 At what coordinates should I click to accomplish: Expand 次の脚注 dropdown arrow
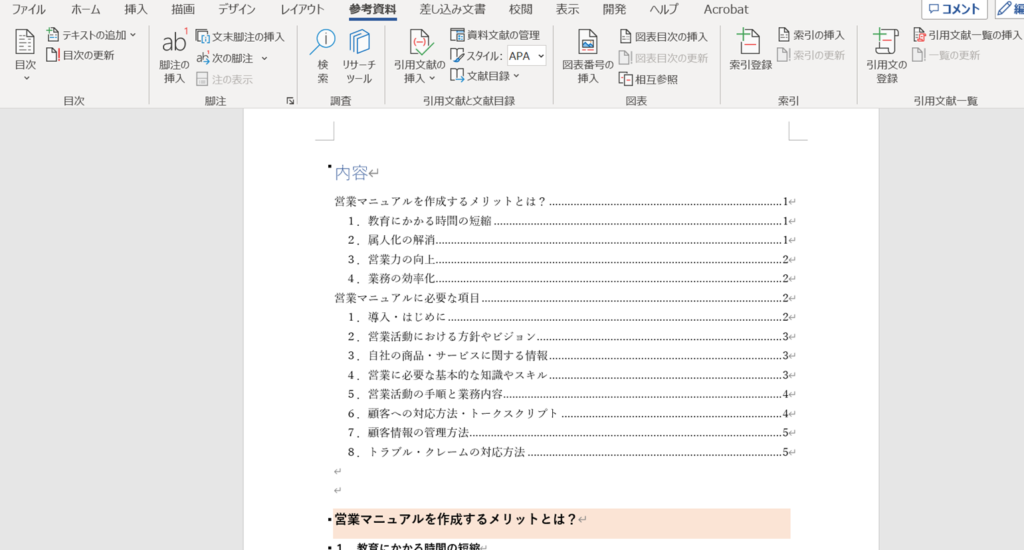point(264,59)
